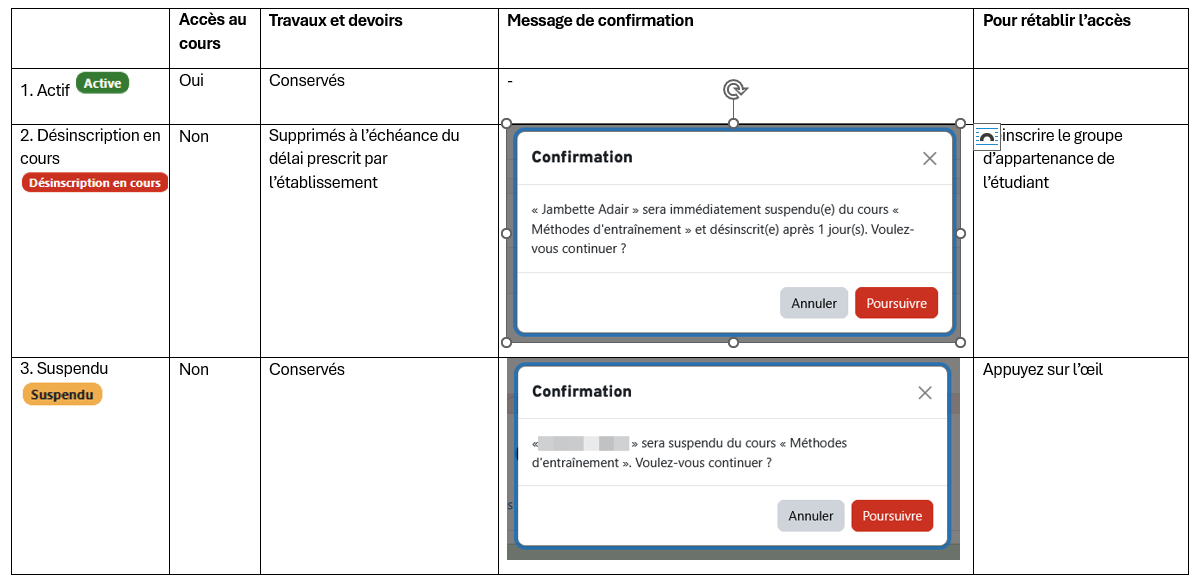
Task: Click the bottom-center resize handle of selected image
Action: pos(733,342)
